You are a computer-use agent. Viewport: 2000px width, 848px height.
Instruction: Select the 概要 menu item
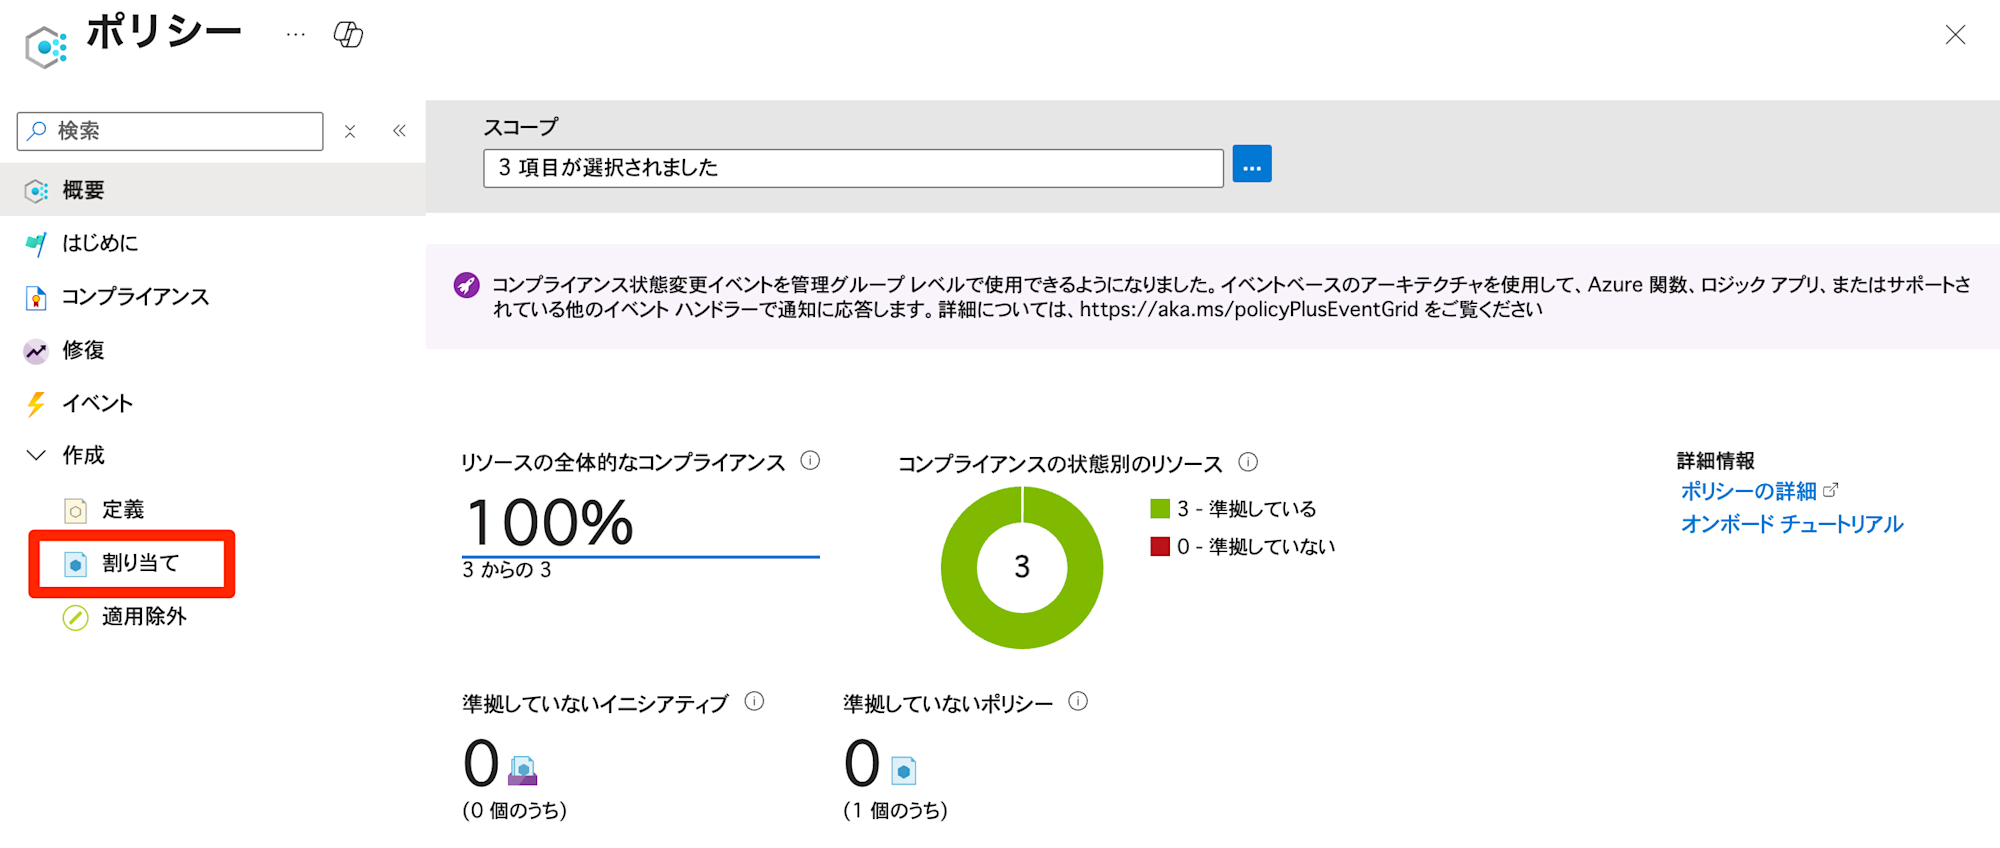tap(213, 190)
